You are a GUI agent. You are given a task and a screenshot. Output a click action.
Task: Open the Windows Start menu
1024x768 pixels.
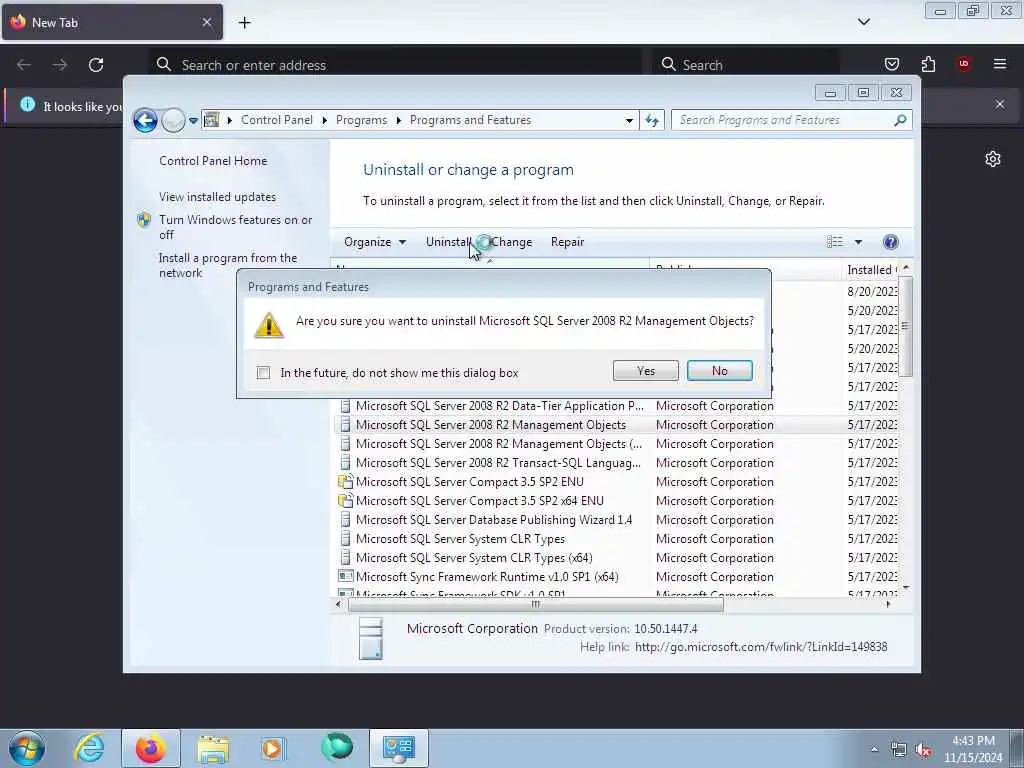point(27,748)
